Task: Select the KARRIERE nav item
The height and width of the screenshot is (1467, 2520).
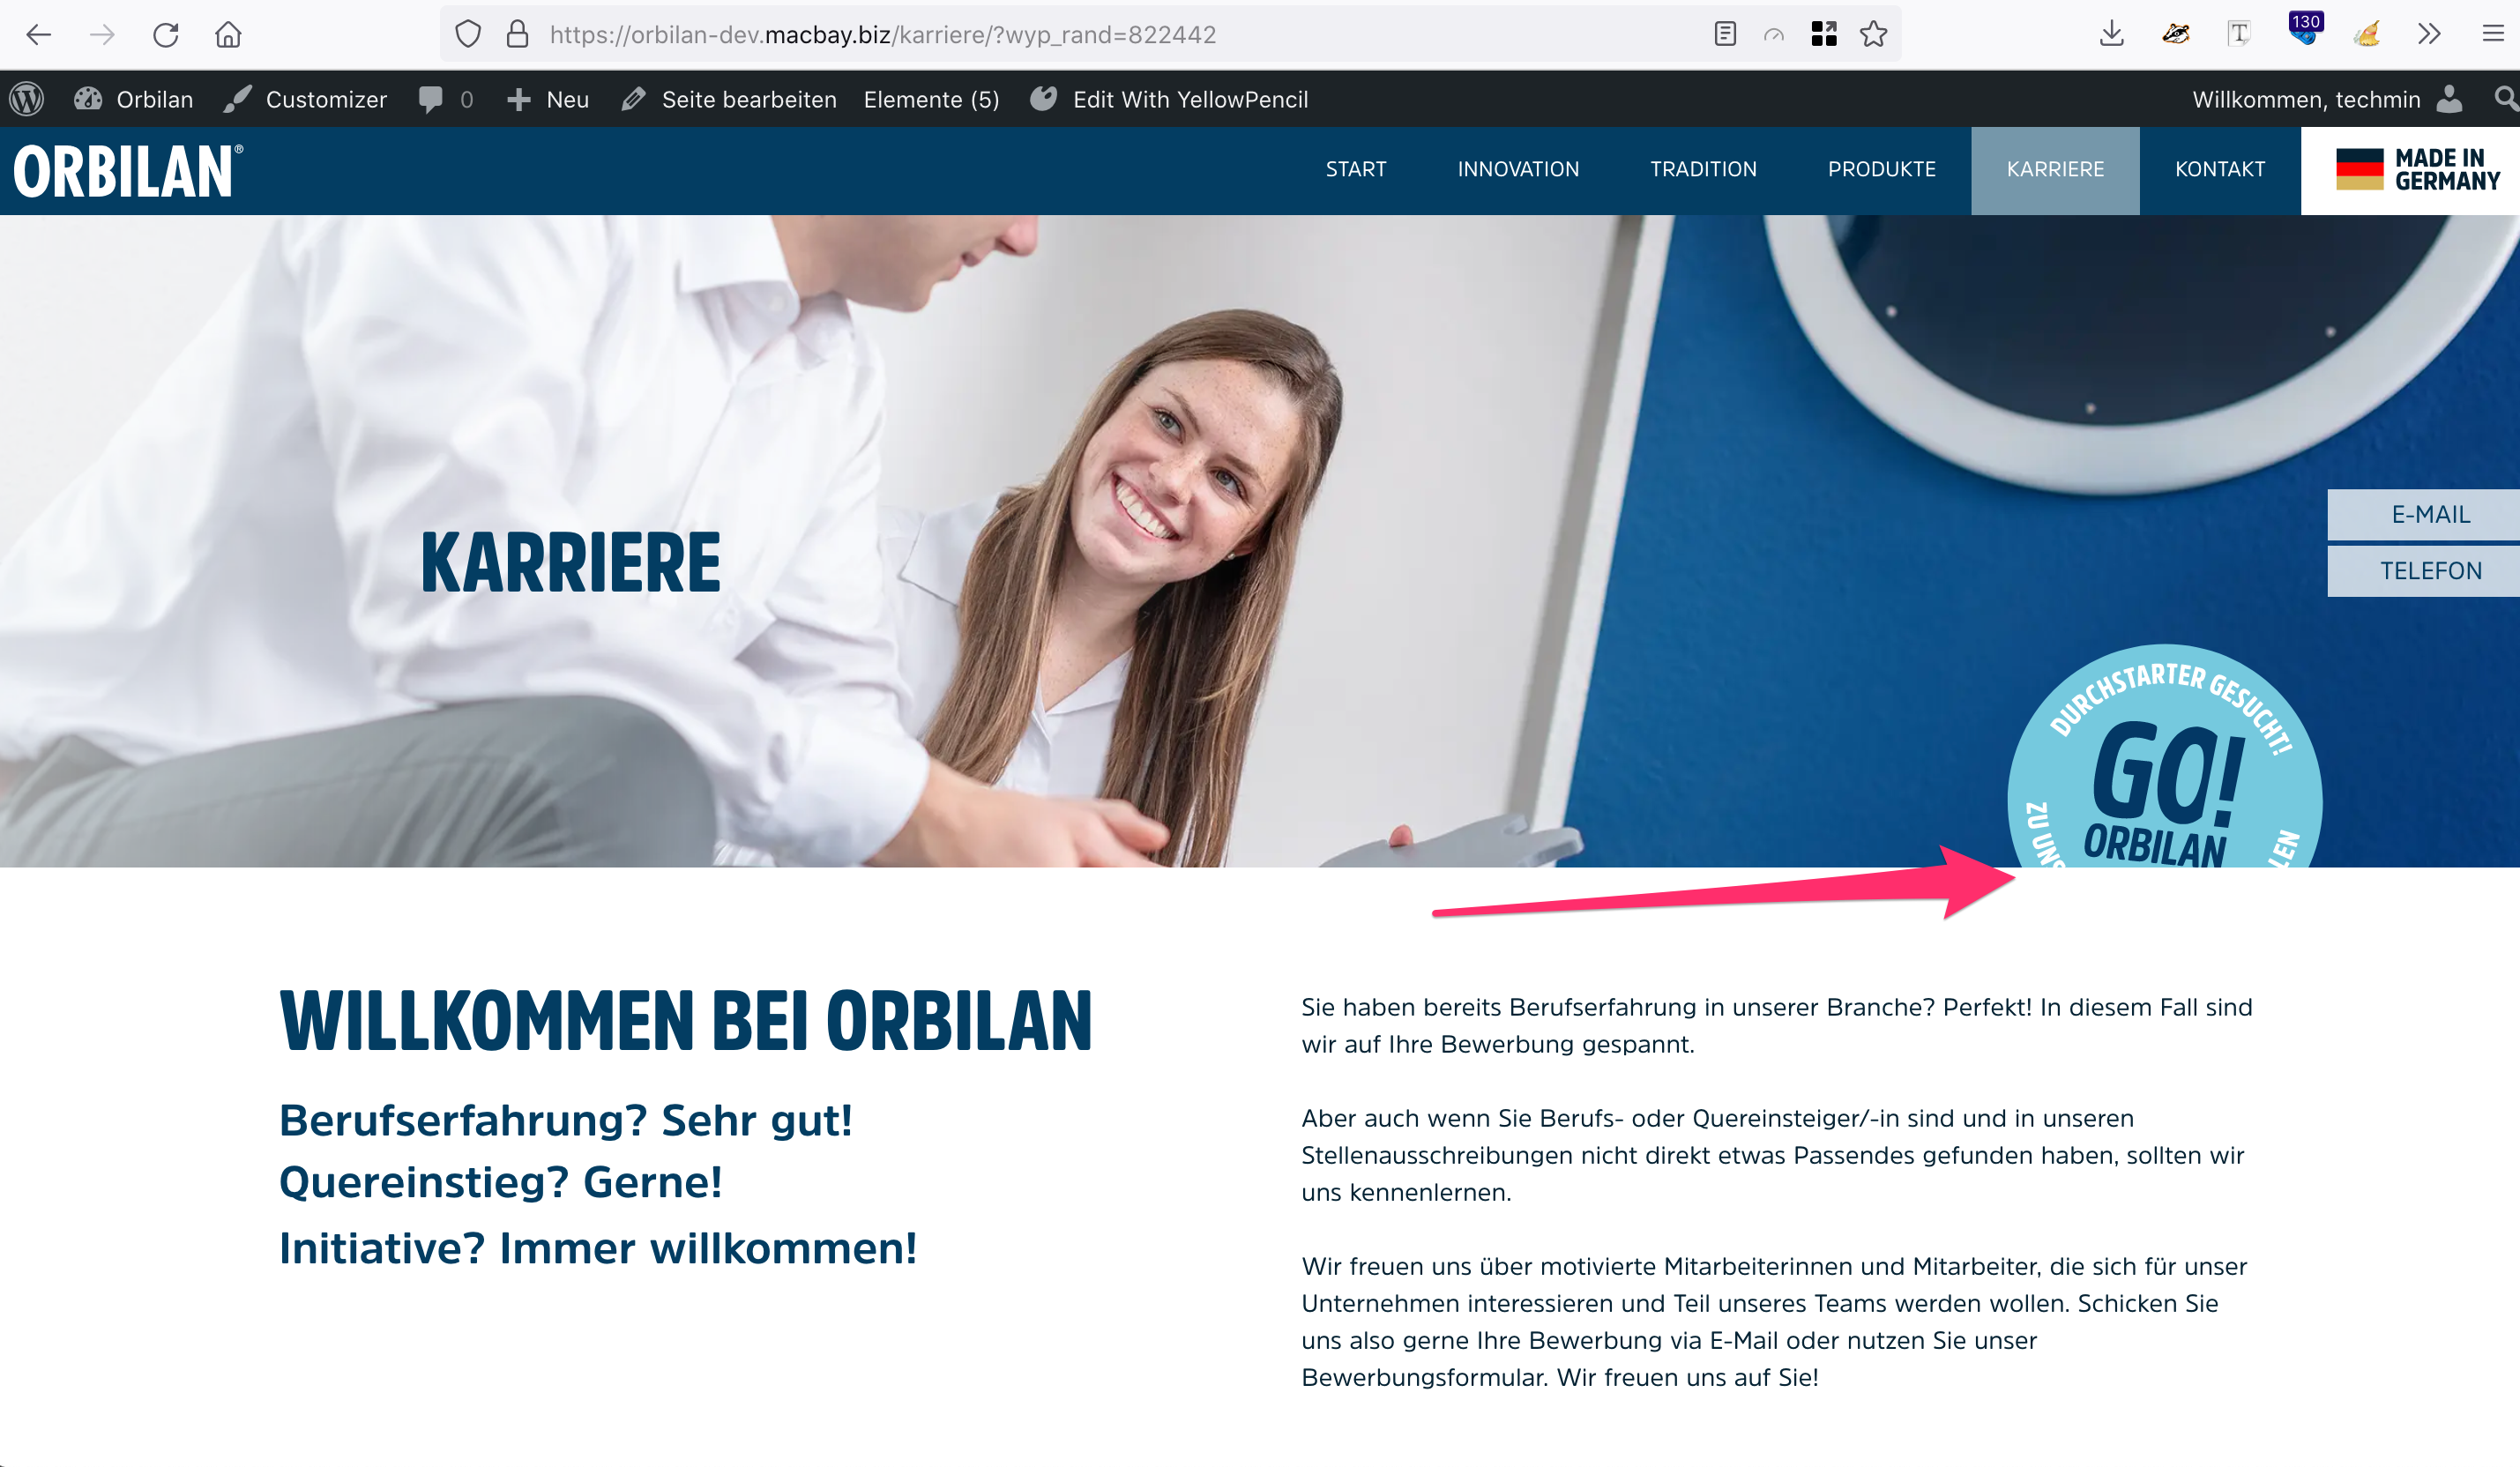Action: (x=2055, y=170)
